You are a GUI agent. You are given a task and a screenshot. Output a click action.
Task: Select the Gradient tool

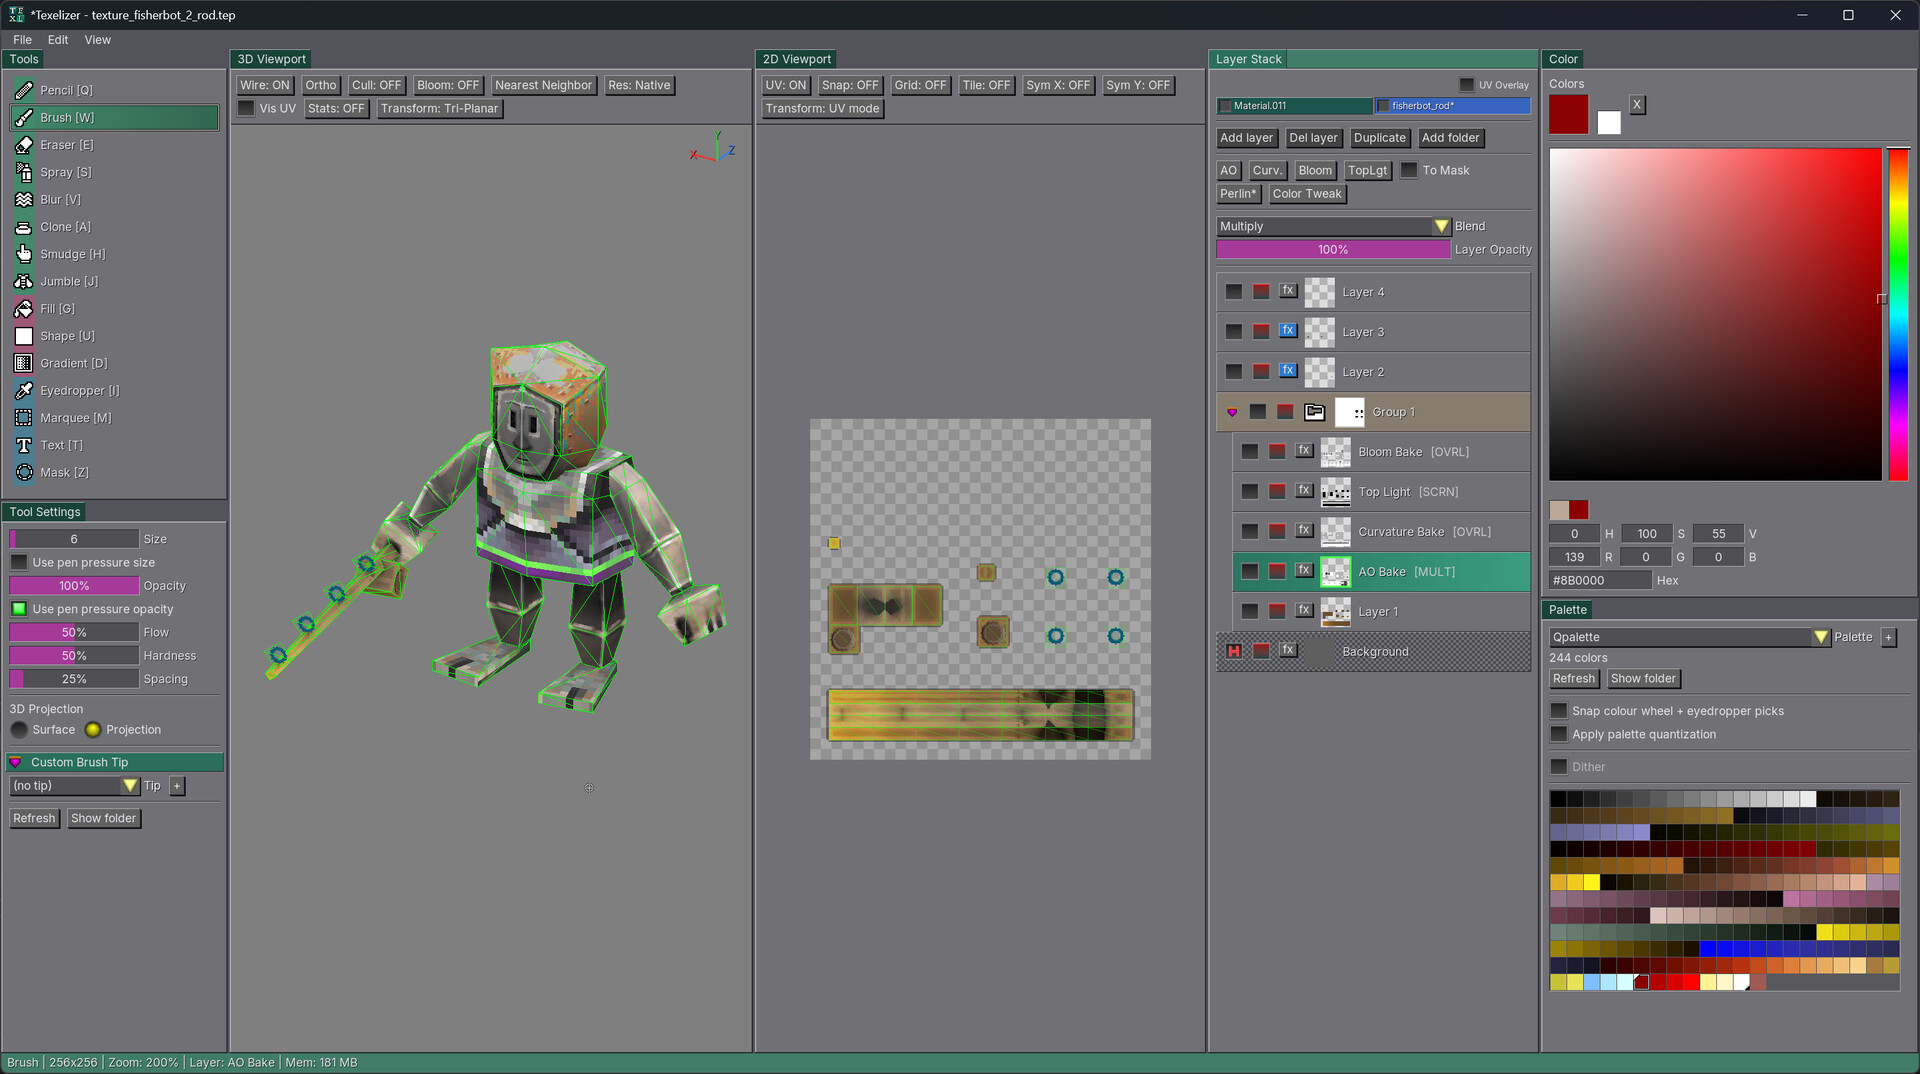tap(114, 363)
